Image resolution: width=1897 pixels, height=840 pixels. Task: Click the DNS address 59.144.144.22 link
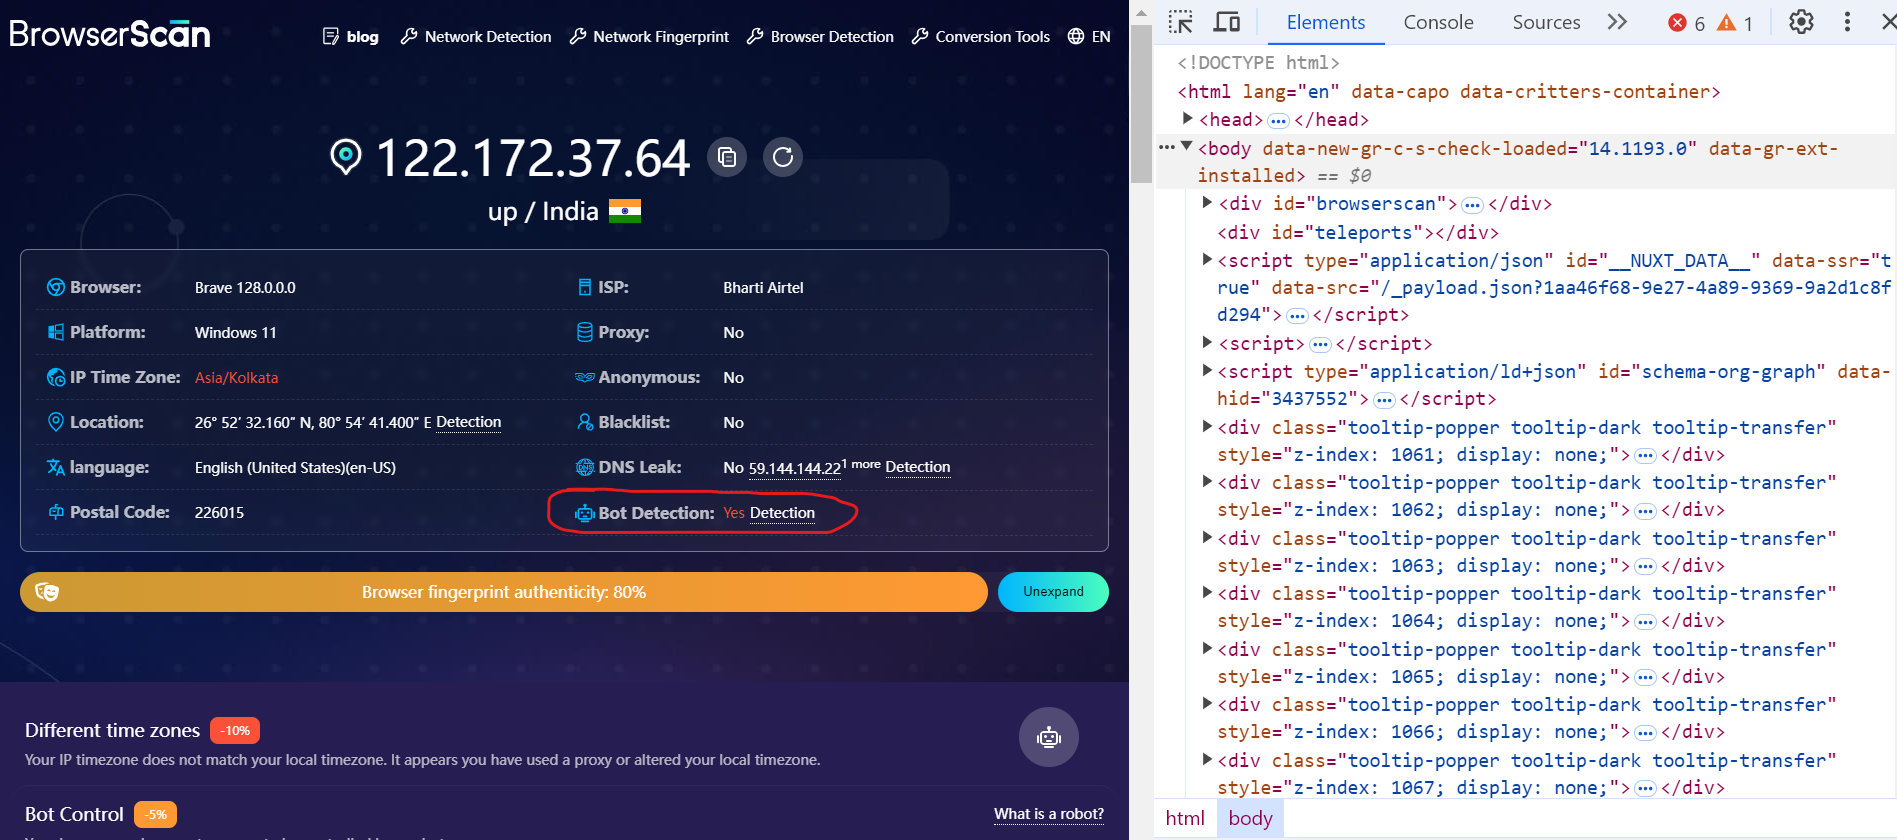tap(794, 468)
